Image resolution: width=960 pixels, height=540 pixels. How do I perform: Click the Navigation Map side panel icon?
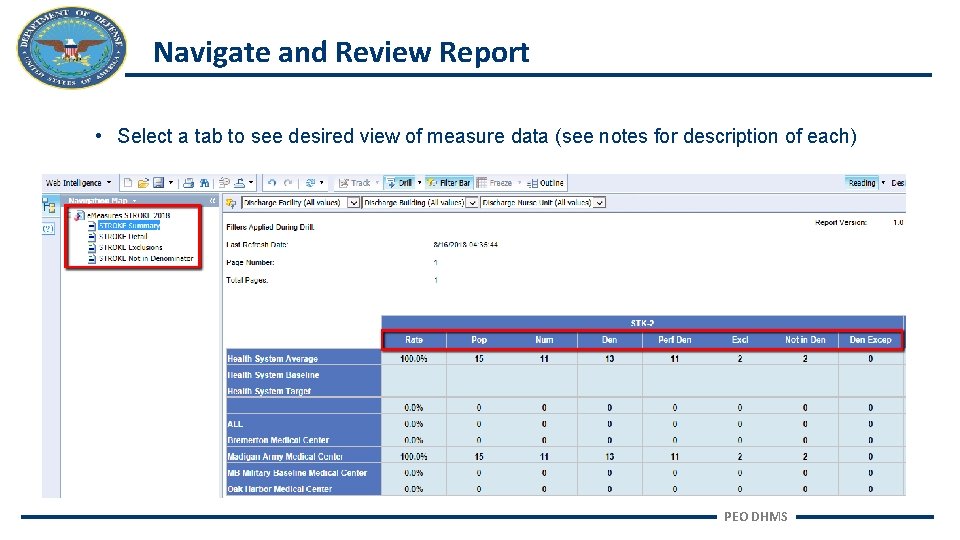(x=49, y=205)
